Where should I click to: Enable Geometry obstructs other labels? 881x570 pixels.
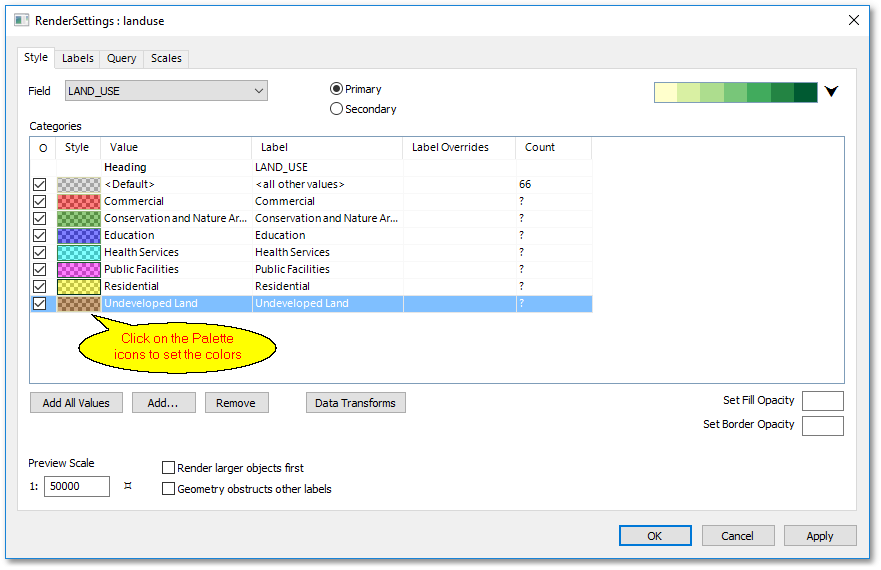click(x=168, y=489)
